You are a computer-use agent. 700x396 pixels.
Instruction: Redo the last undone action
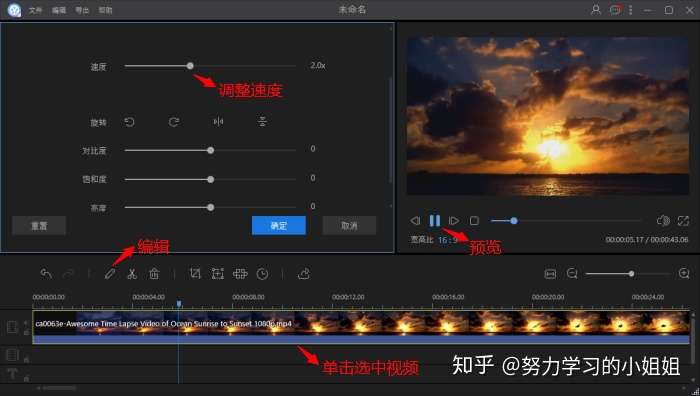pyautogui.click(x=68, y=274)
